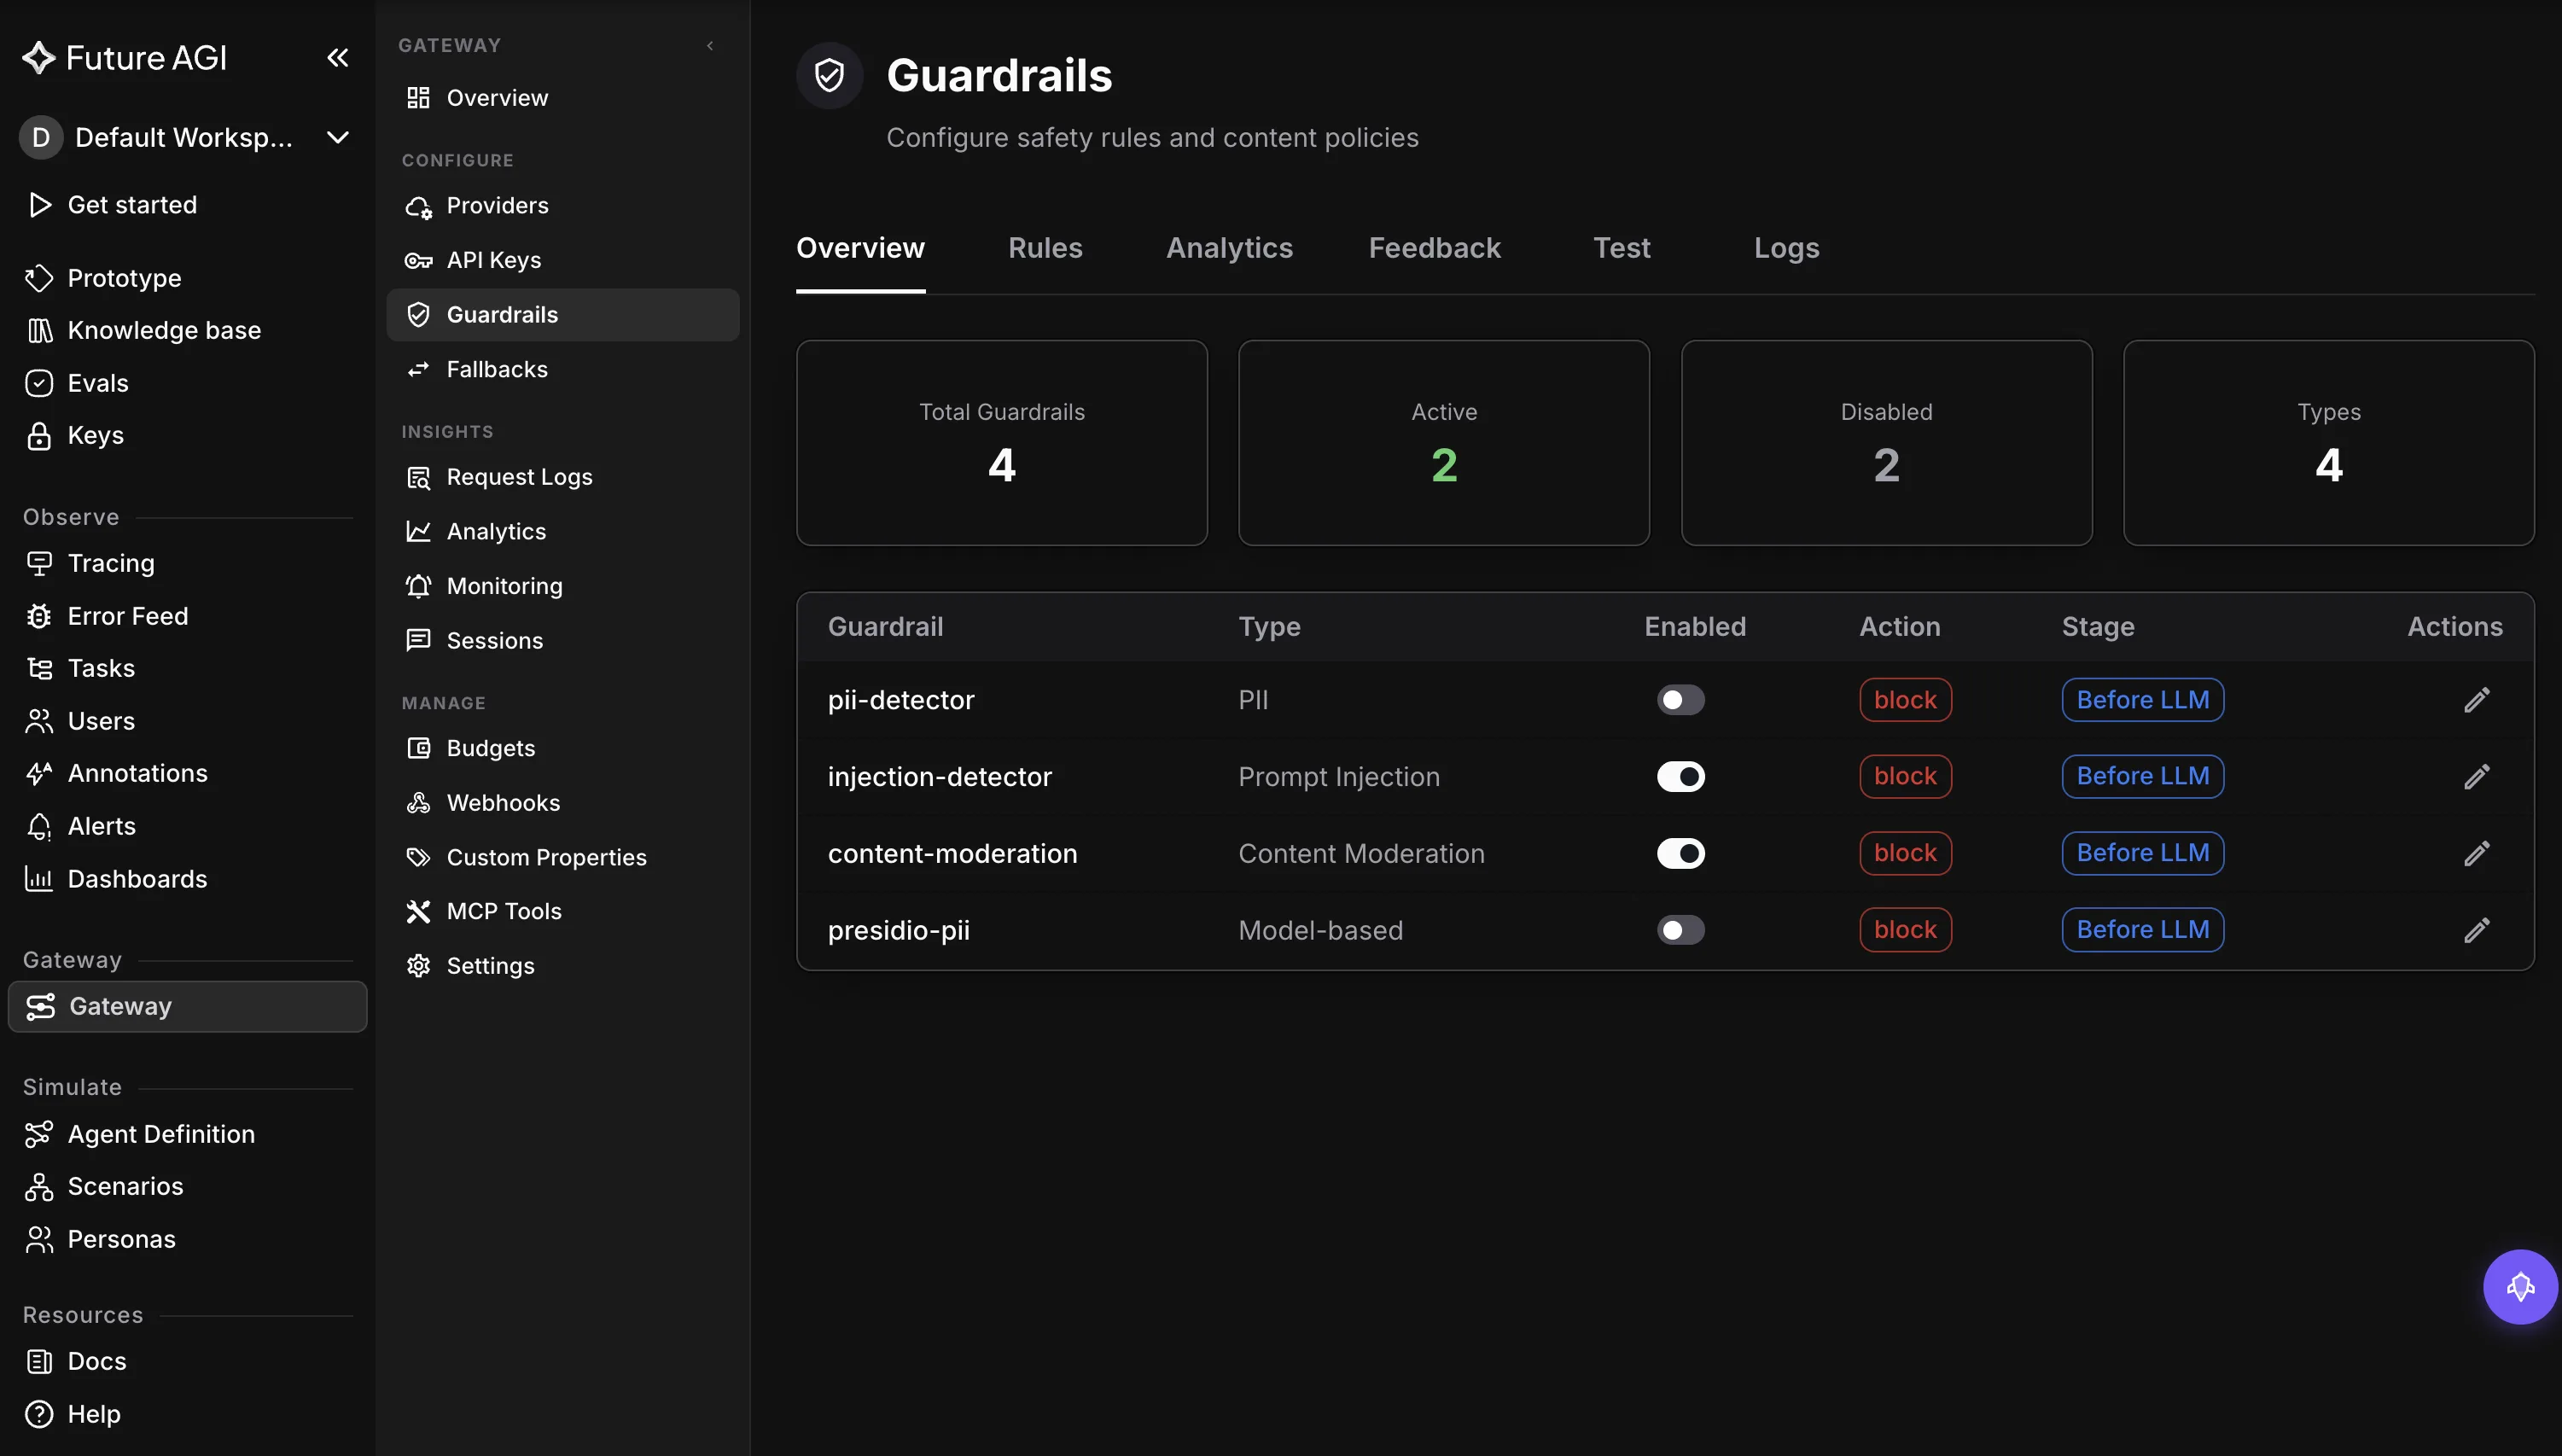Click the Model-based type cell
Image resolution: width=2562 pixels, height=1456 pixels.
pos(1320,930)
